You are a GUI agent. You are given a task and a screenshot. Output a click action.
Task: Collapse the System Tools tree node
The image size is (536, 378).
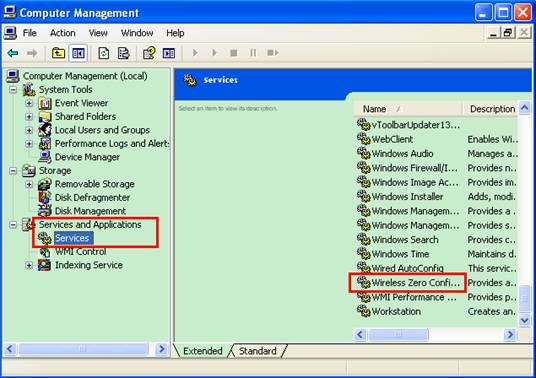(x=13, y=90)
